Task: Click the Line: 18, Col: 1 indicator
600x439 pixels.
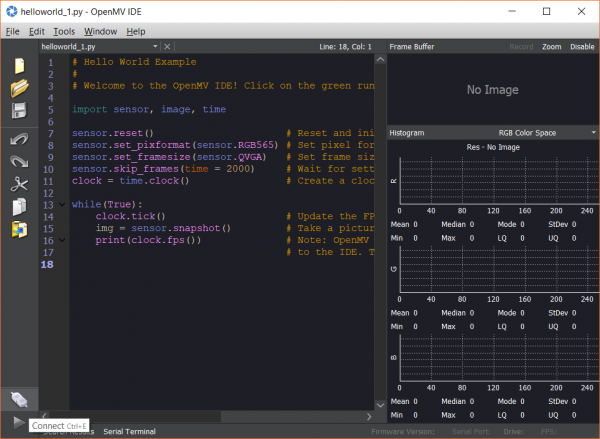Action: (345, 47)
